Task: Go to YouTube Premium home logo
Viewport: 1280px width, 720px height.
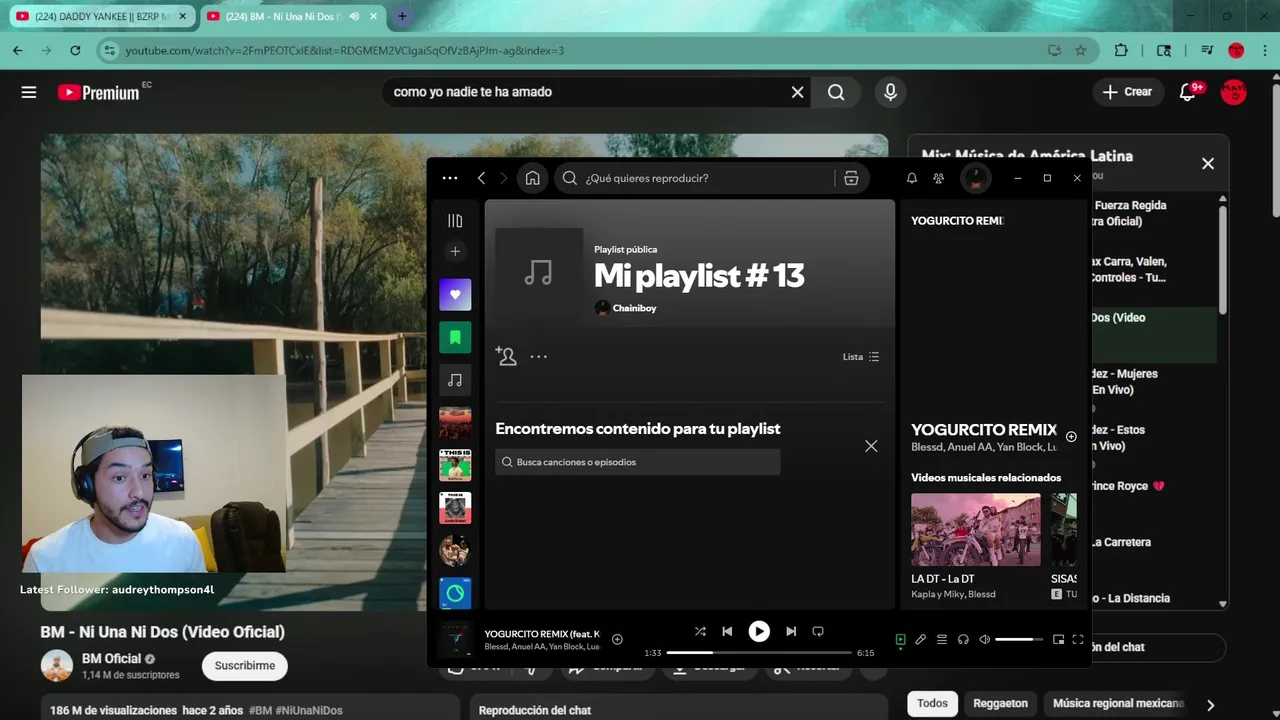Action: (100, 92)
